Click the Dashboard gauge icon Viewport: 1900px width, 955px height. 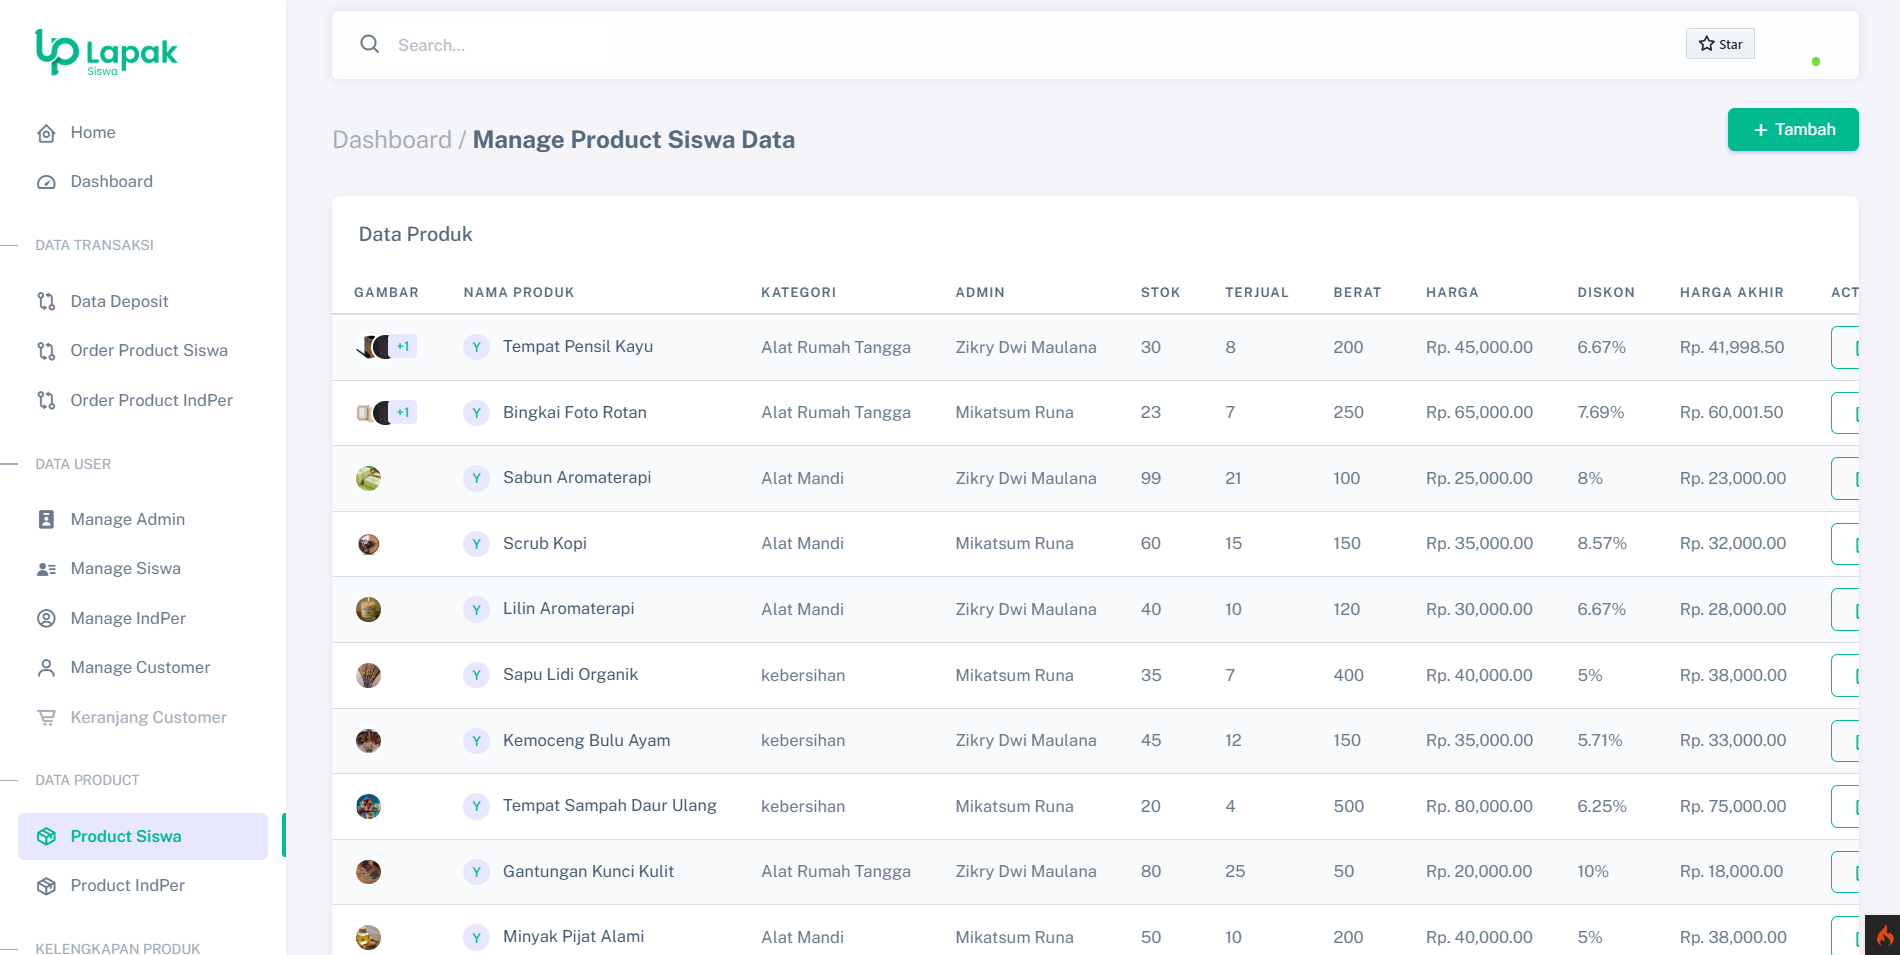[x=46, y=182]
